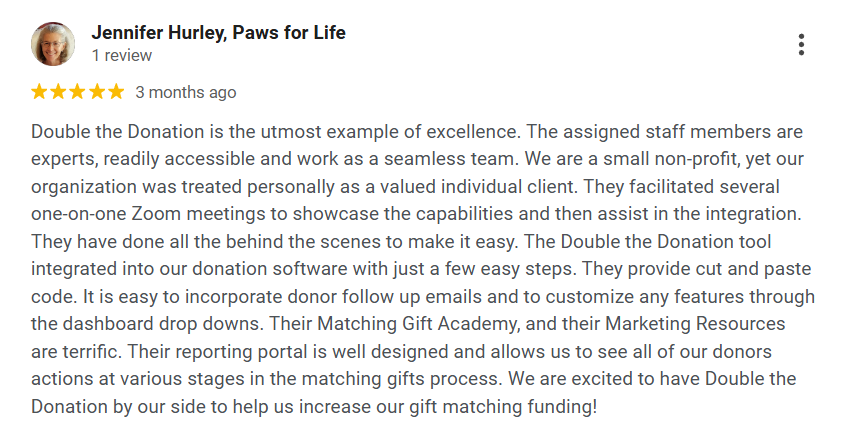Click the "3 months ago" timestamp
This screenshot has height=438, width=853.
(186, 93)
